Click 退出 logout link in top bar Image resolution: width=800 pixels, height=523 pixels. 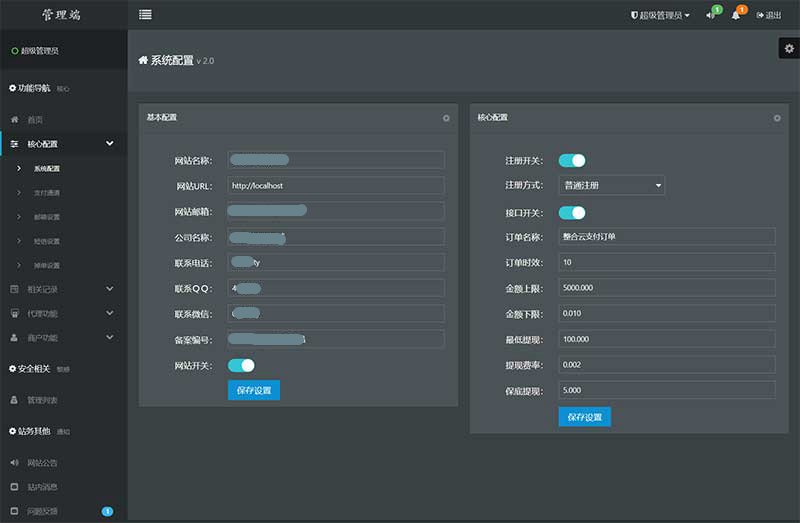(768, 16)
